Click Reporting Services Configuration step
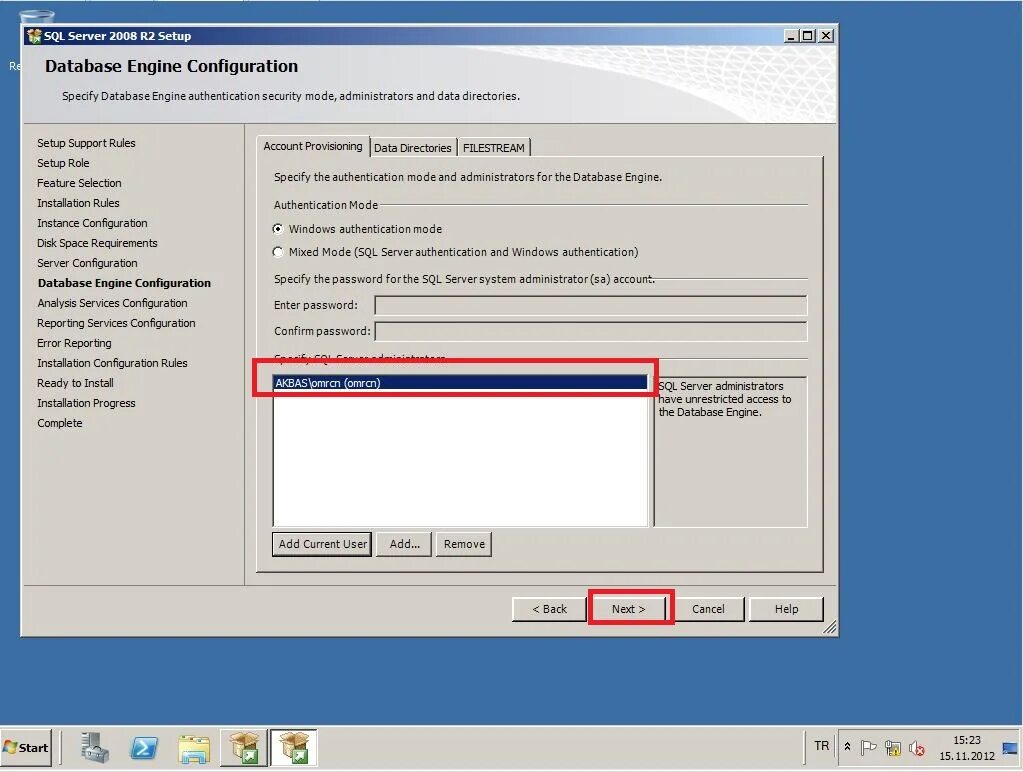The width and height of the screenshot is (1023, 772). point(116,323)
